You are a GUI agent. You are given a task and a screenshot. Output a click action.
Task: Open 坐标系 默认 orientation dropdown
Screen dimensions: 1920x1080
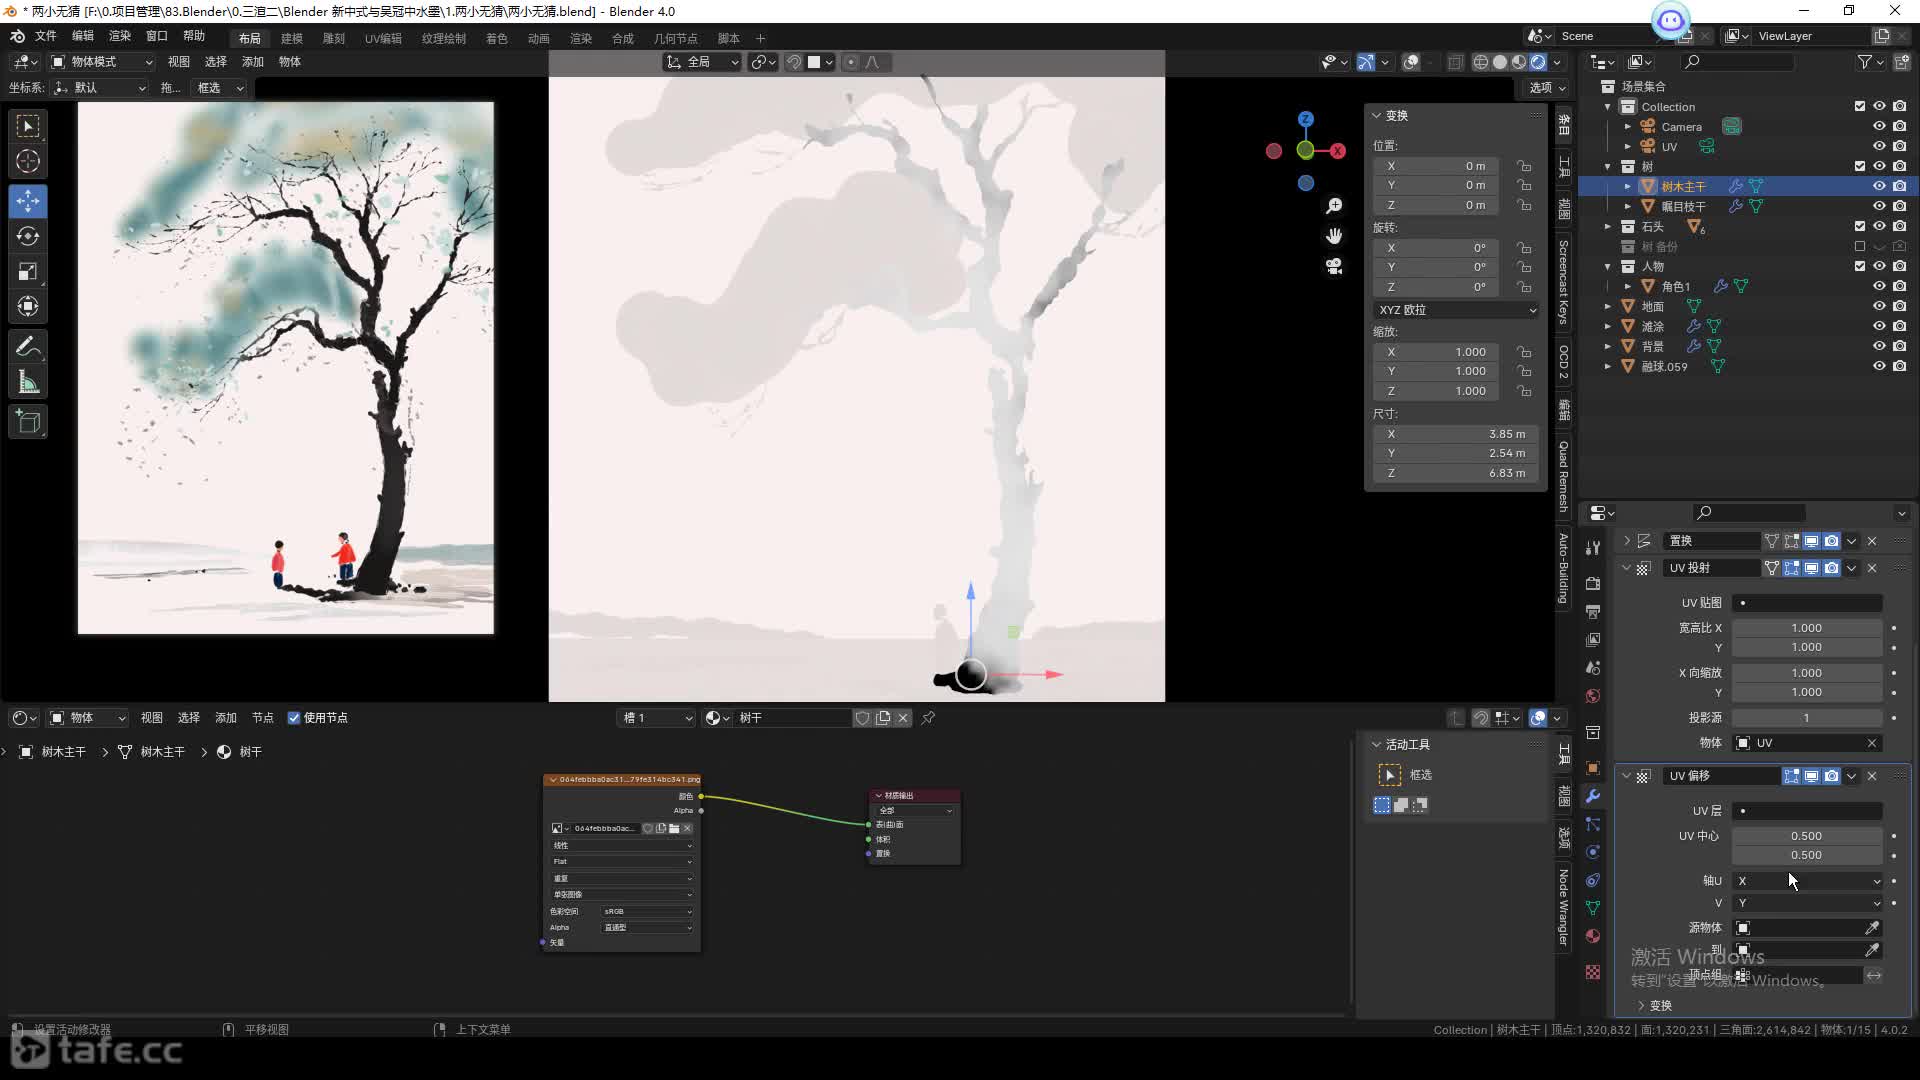(100, 88)
